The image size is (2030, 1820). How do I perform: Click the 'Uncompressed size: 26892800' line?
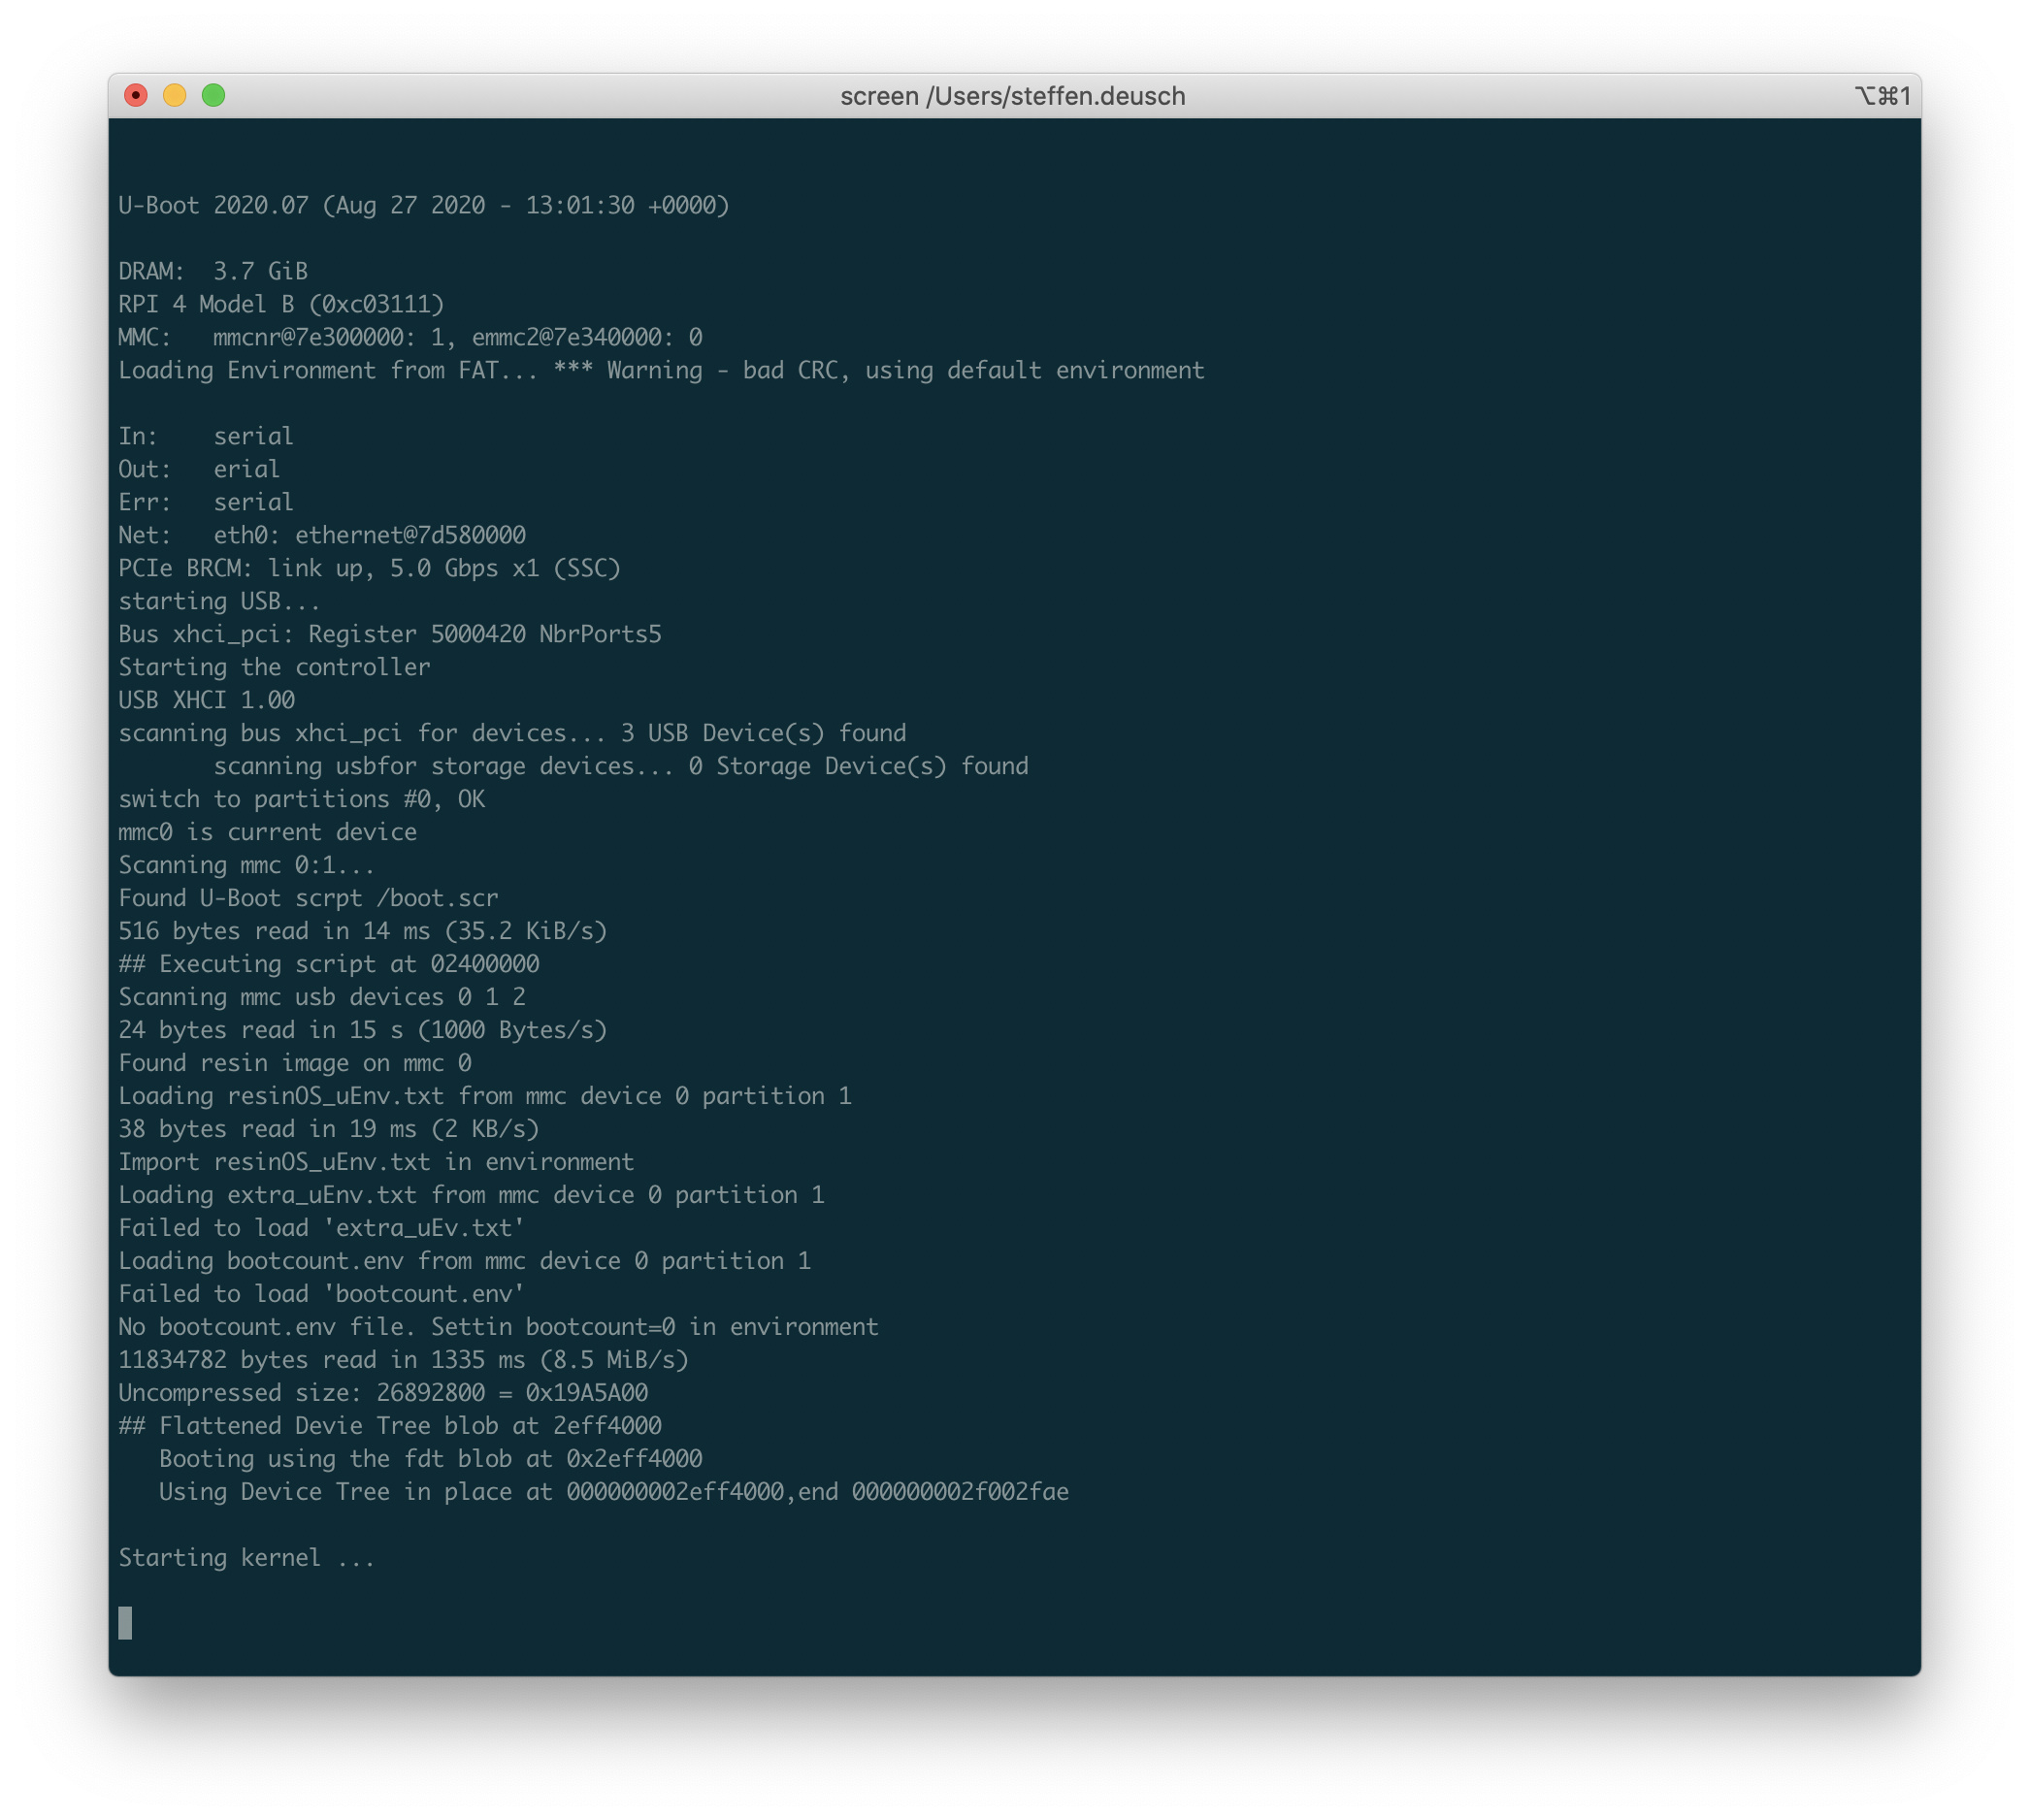pyautogui.click(x=383, y=1393)
